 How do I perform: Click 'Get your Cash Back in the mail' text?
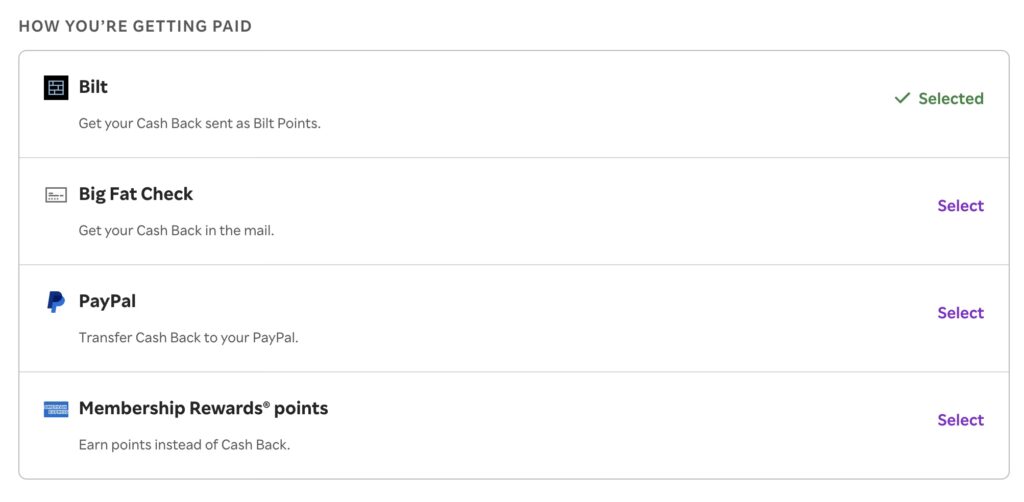coord(176,231)
